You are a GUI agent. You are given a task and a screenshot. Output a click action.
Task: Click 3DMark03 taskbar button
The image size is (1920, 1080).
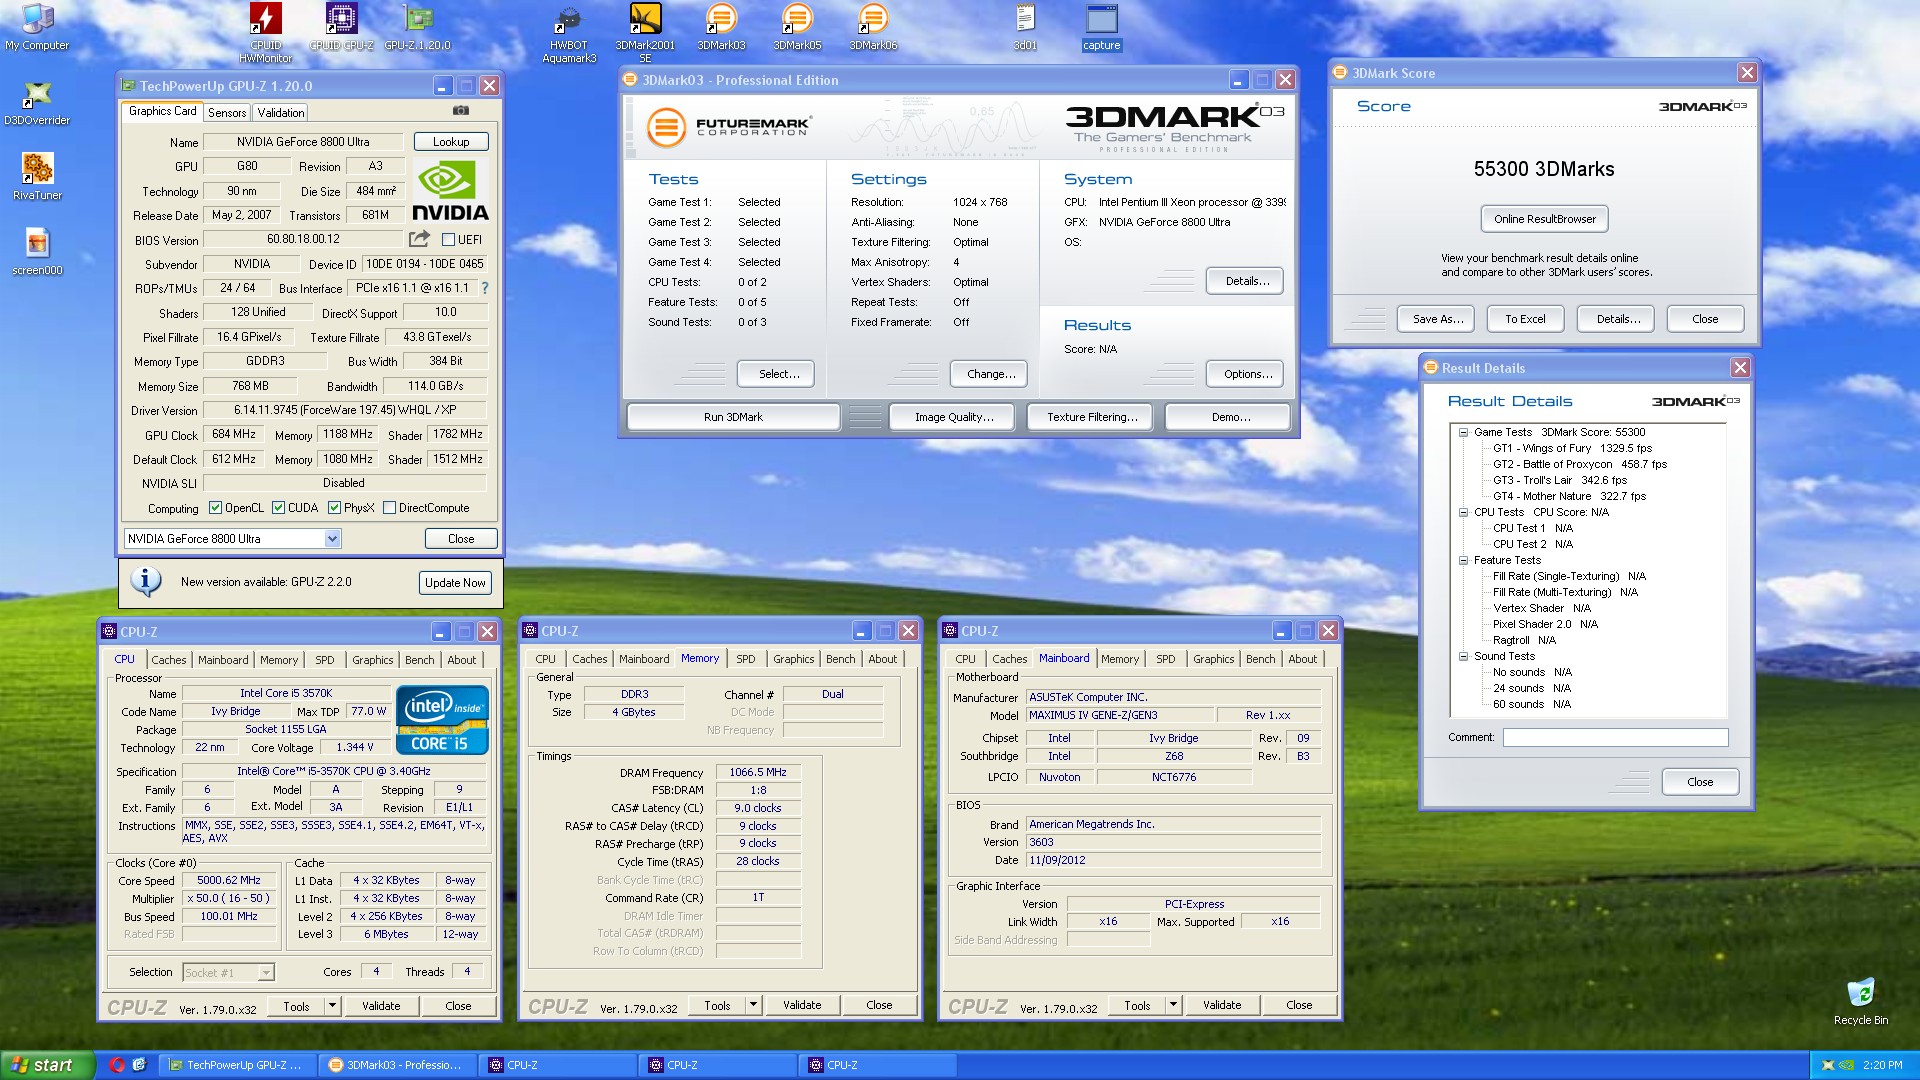[397, 1065]
